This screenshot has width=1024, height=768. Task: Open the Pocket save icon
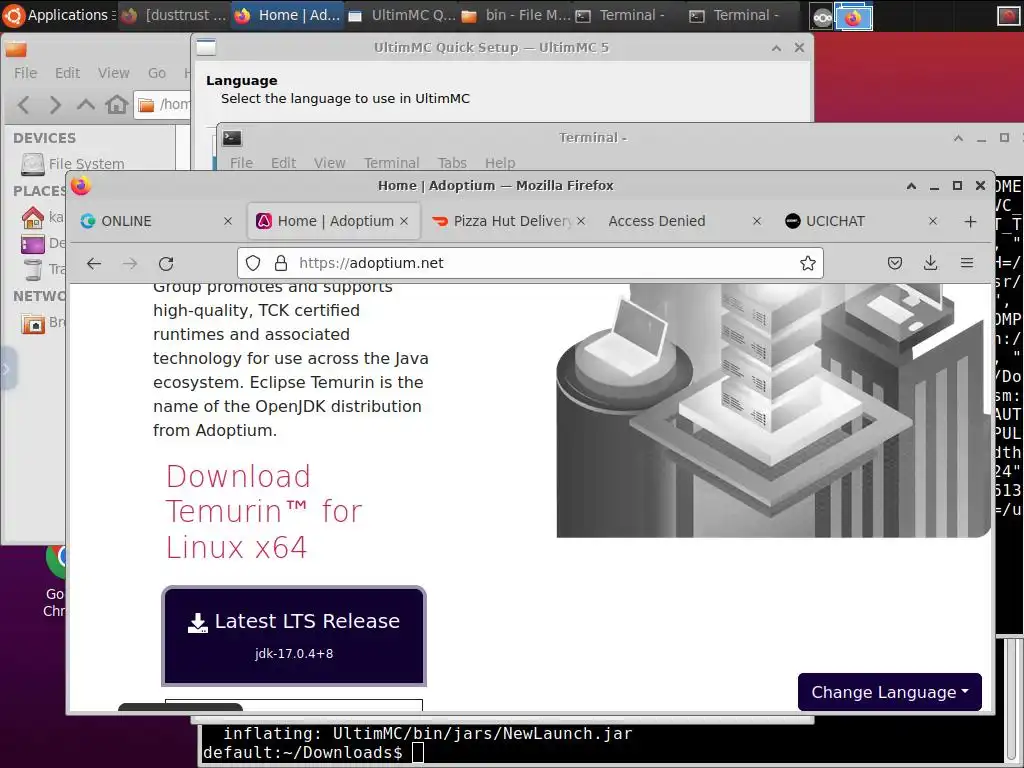(895, 263)
